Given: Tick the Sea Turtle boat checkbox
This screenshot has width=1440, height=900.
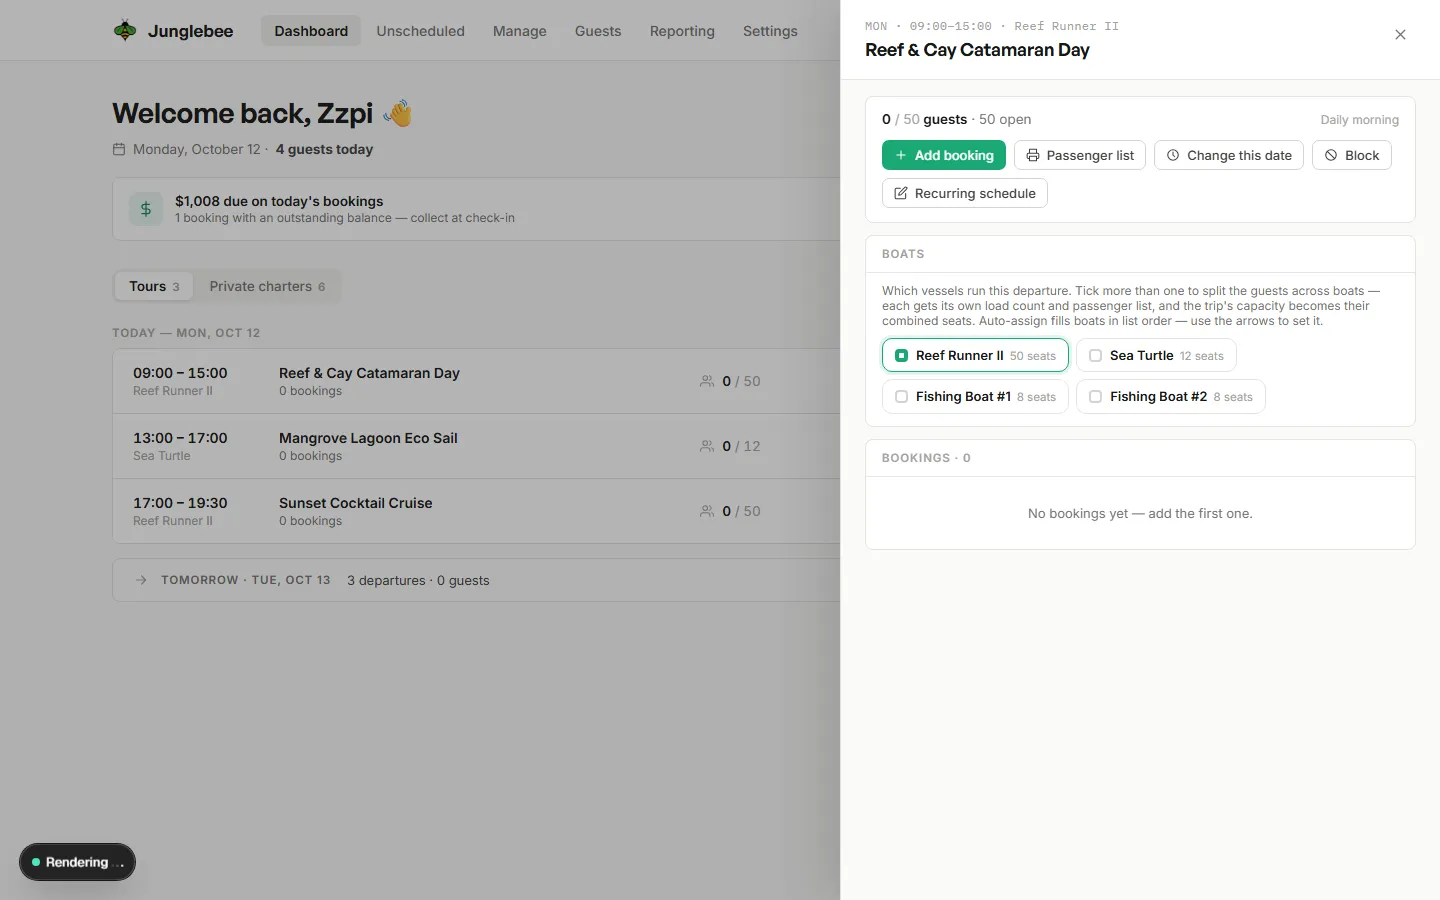Looking at the screenshot, I should pos(1095,355).
